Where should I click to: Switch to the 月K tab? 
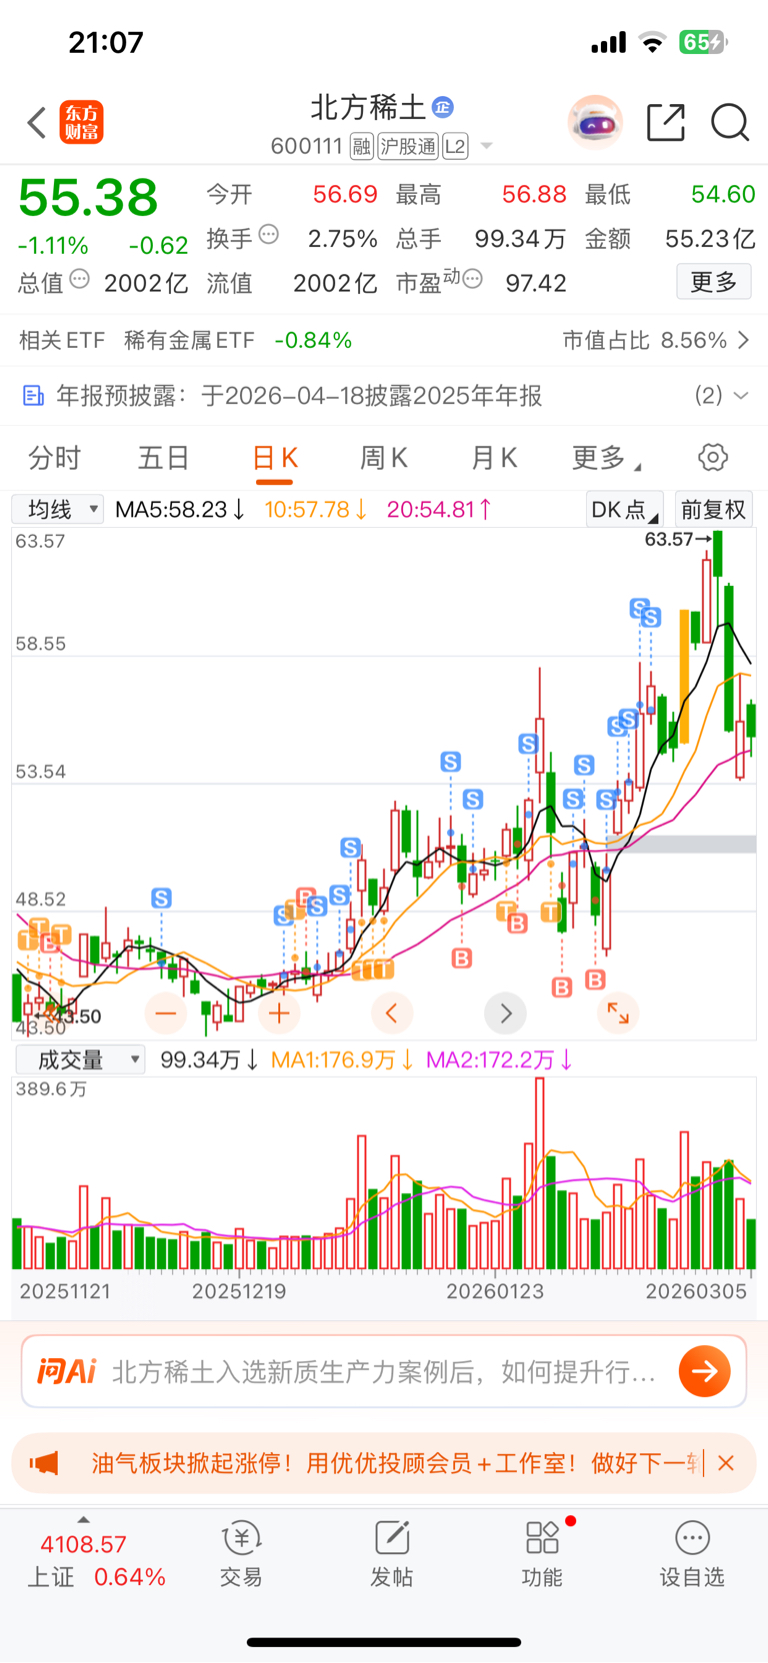(494, 458)
